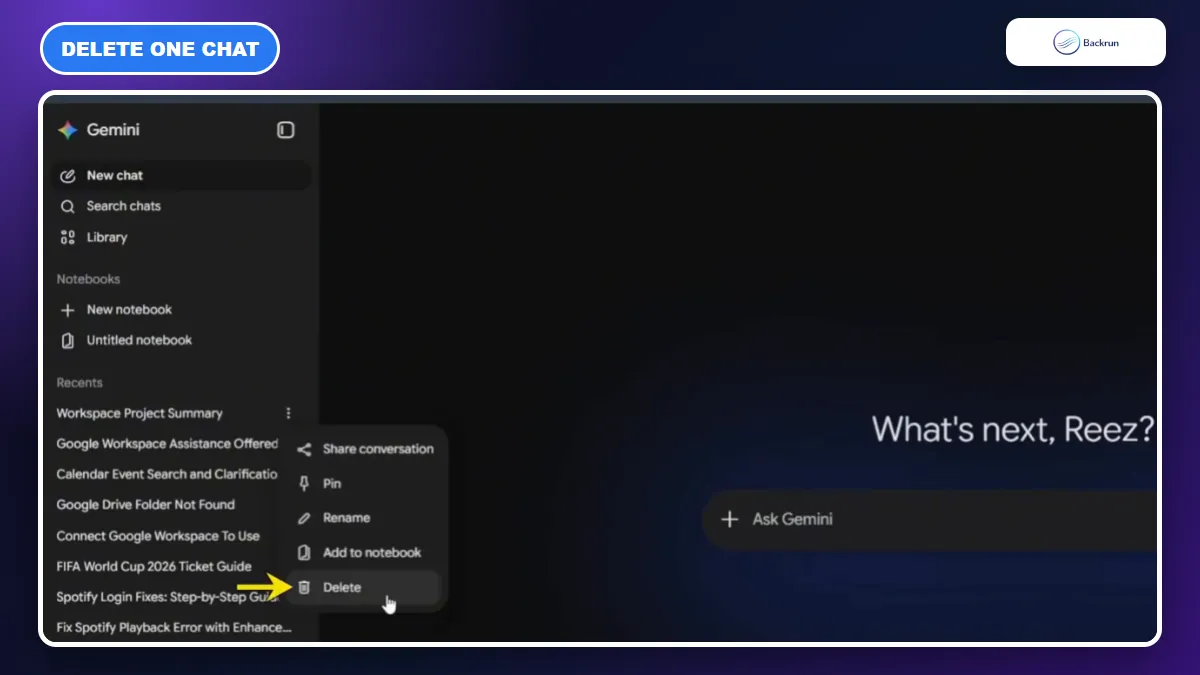
Task: Open Untitled notebook
Action: [181, 341]
